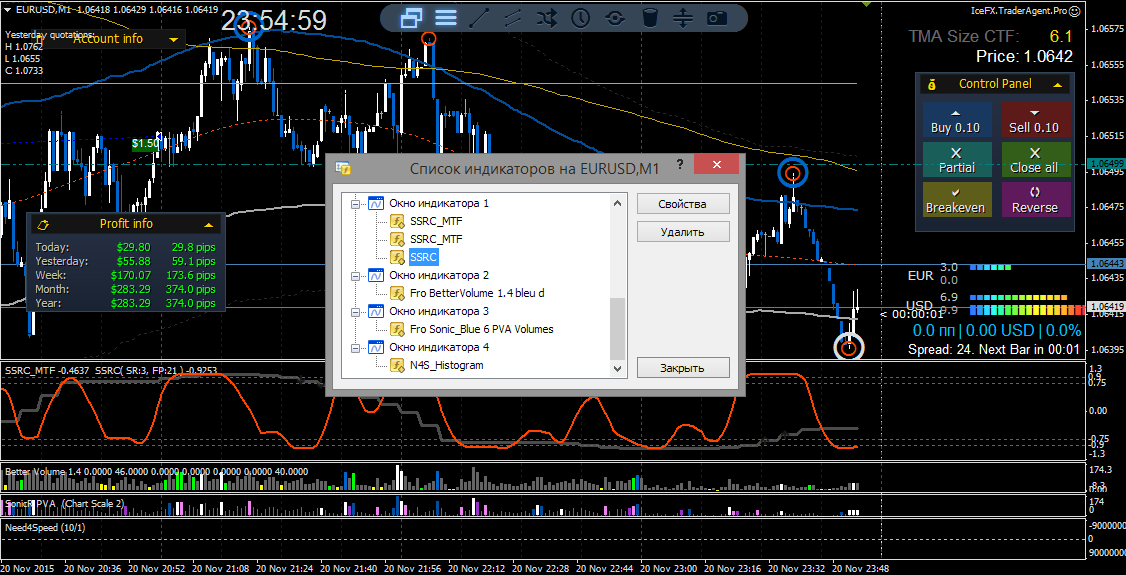This screenshot has width=1126, height=575.
Task: Collapse the Profit info panel arrow
Action: tap(208, 225)
